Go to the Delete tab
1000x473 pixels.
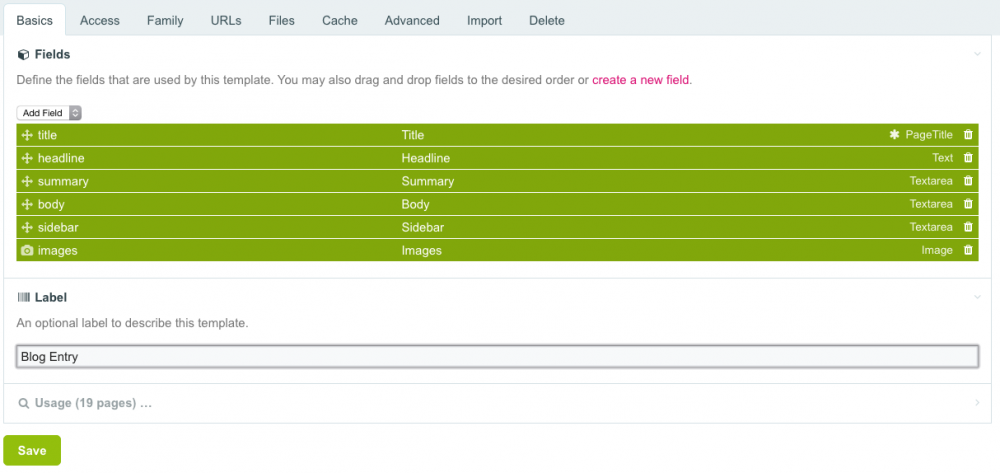tap(546, 20)
